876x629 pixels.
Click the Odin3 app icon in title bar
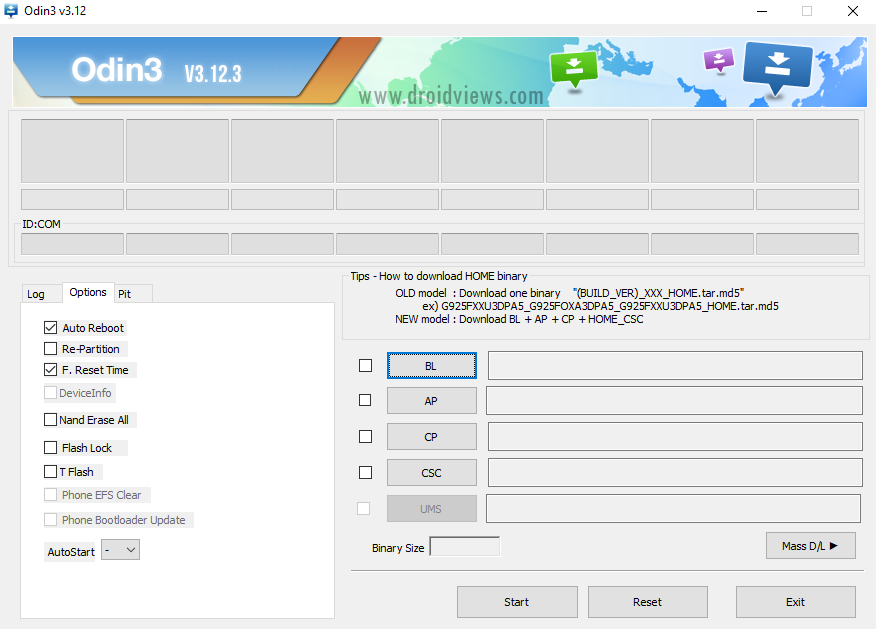pos(11,11)
